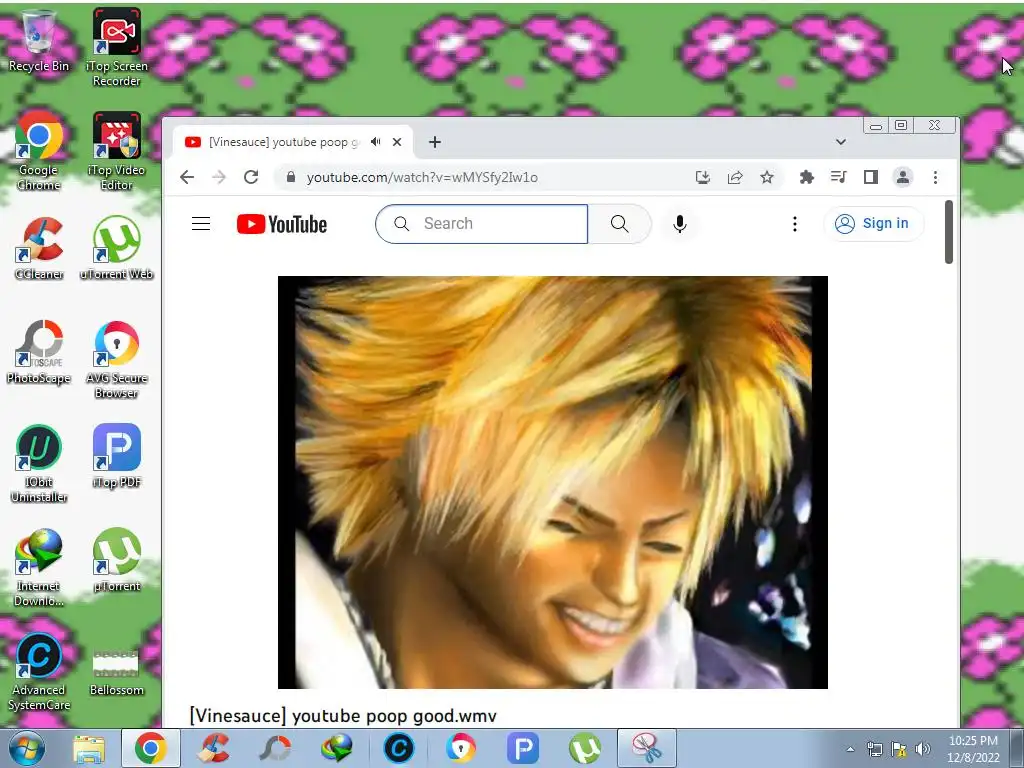Screen dimensions: 1024x768
Task: Select CCleaner desktop shortcut
Action: click(x=39, y=248)
